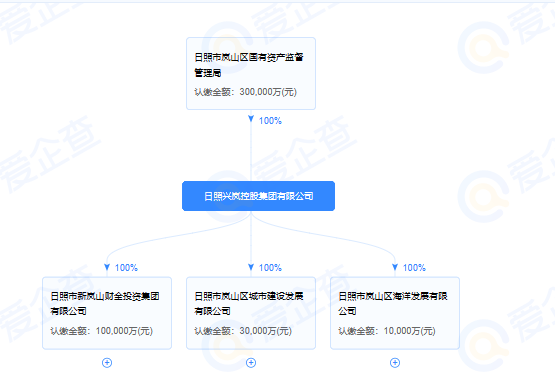Click the 100% label below the state asset bureau card
The height and width of the screenshot is (378, 555).
click(x=270, y=121)
